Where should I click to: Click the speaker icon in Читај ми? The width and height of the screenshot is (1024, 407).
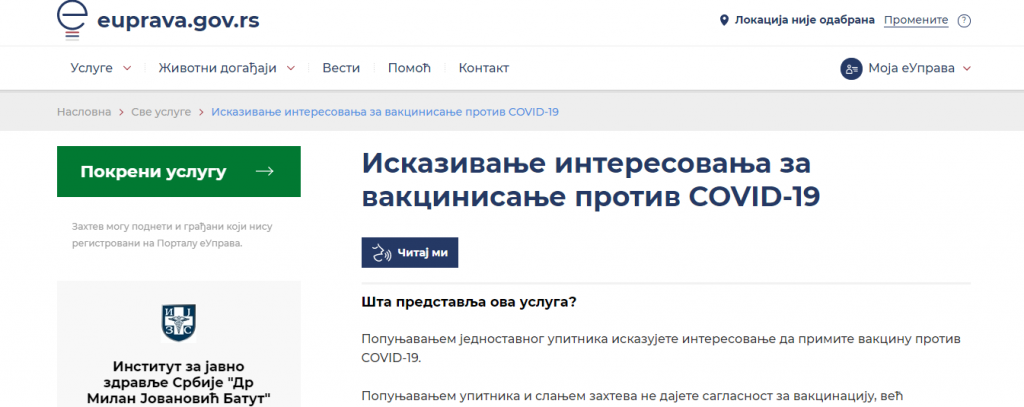380,254
